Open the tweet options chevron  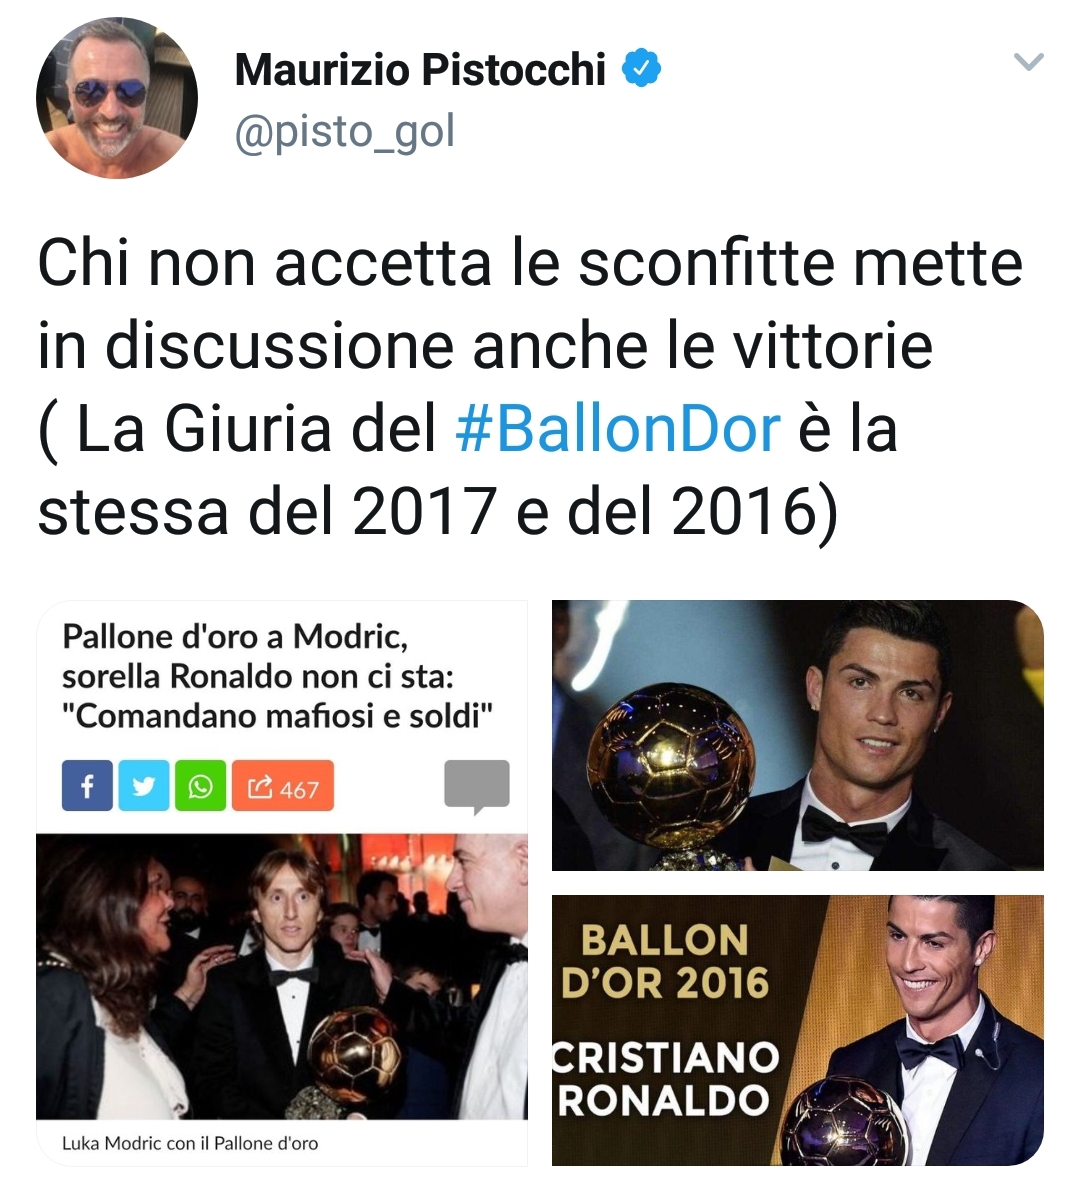(1028, 62)
